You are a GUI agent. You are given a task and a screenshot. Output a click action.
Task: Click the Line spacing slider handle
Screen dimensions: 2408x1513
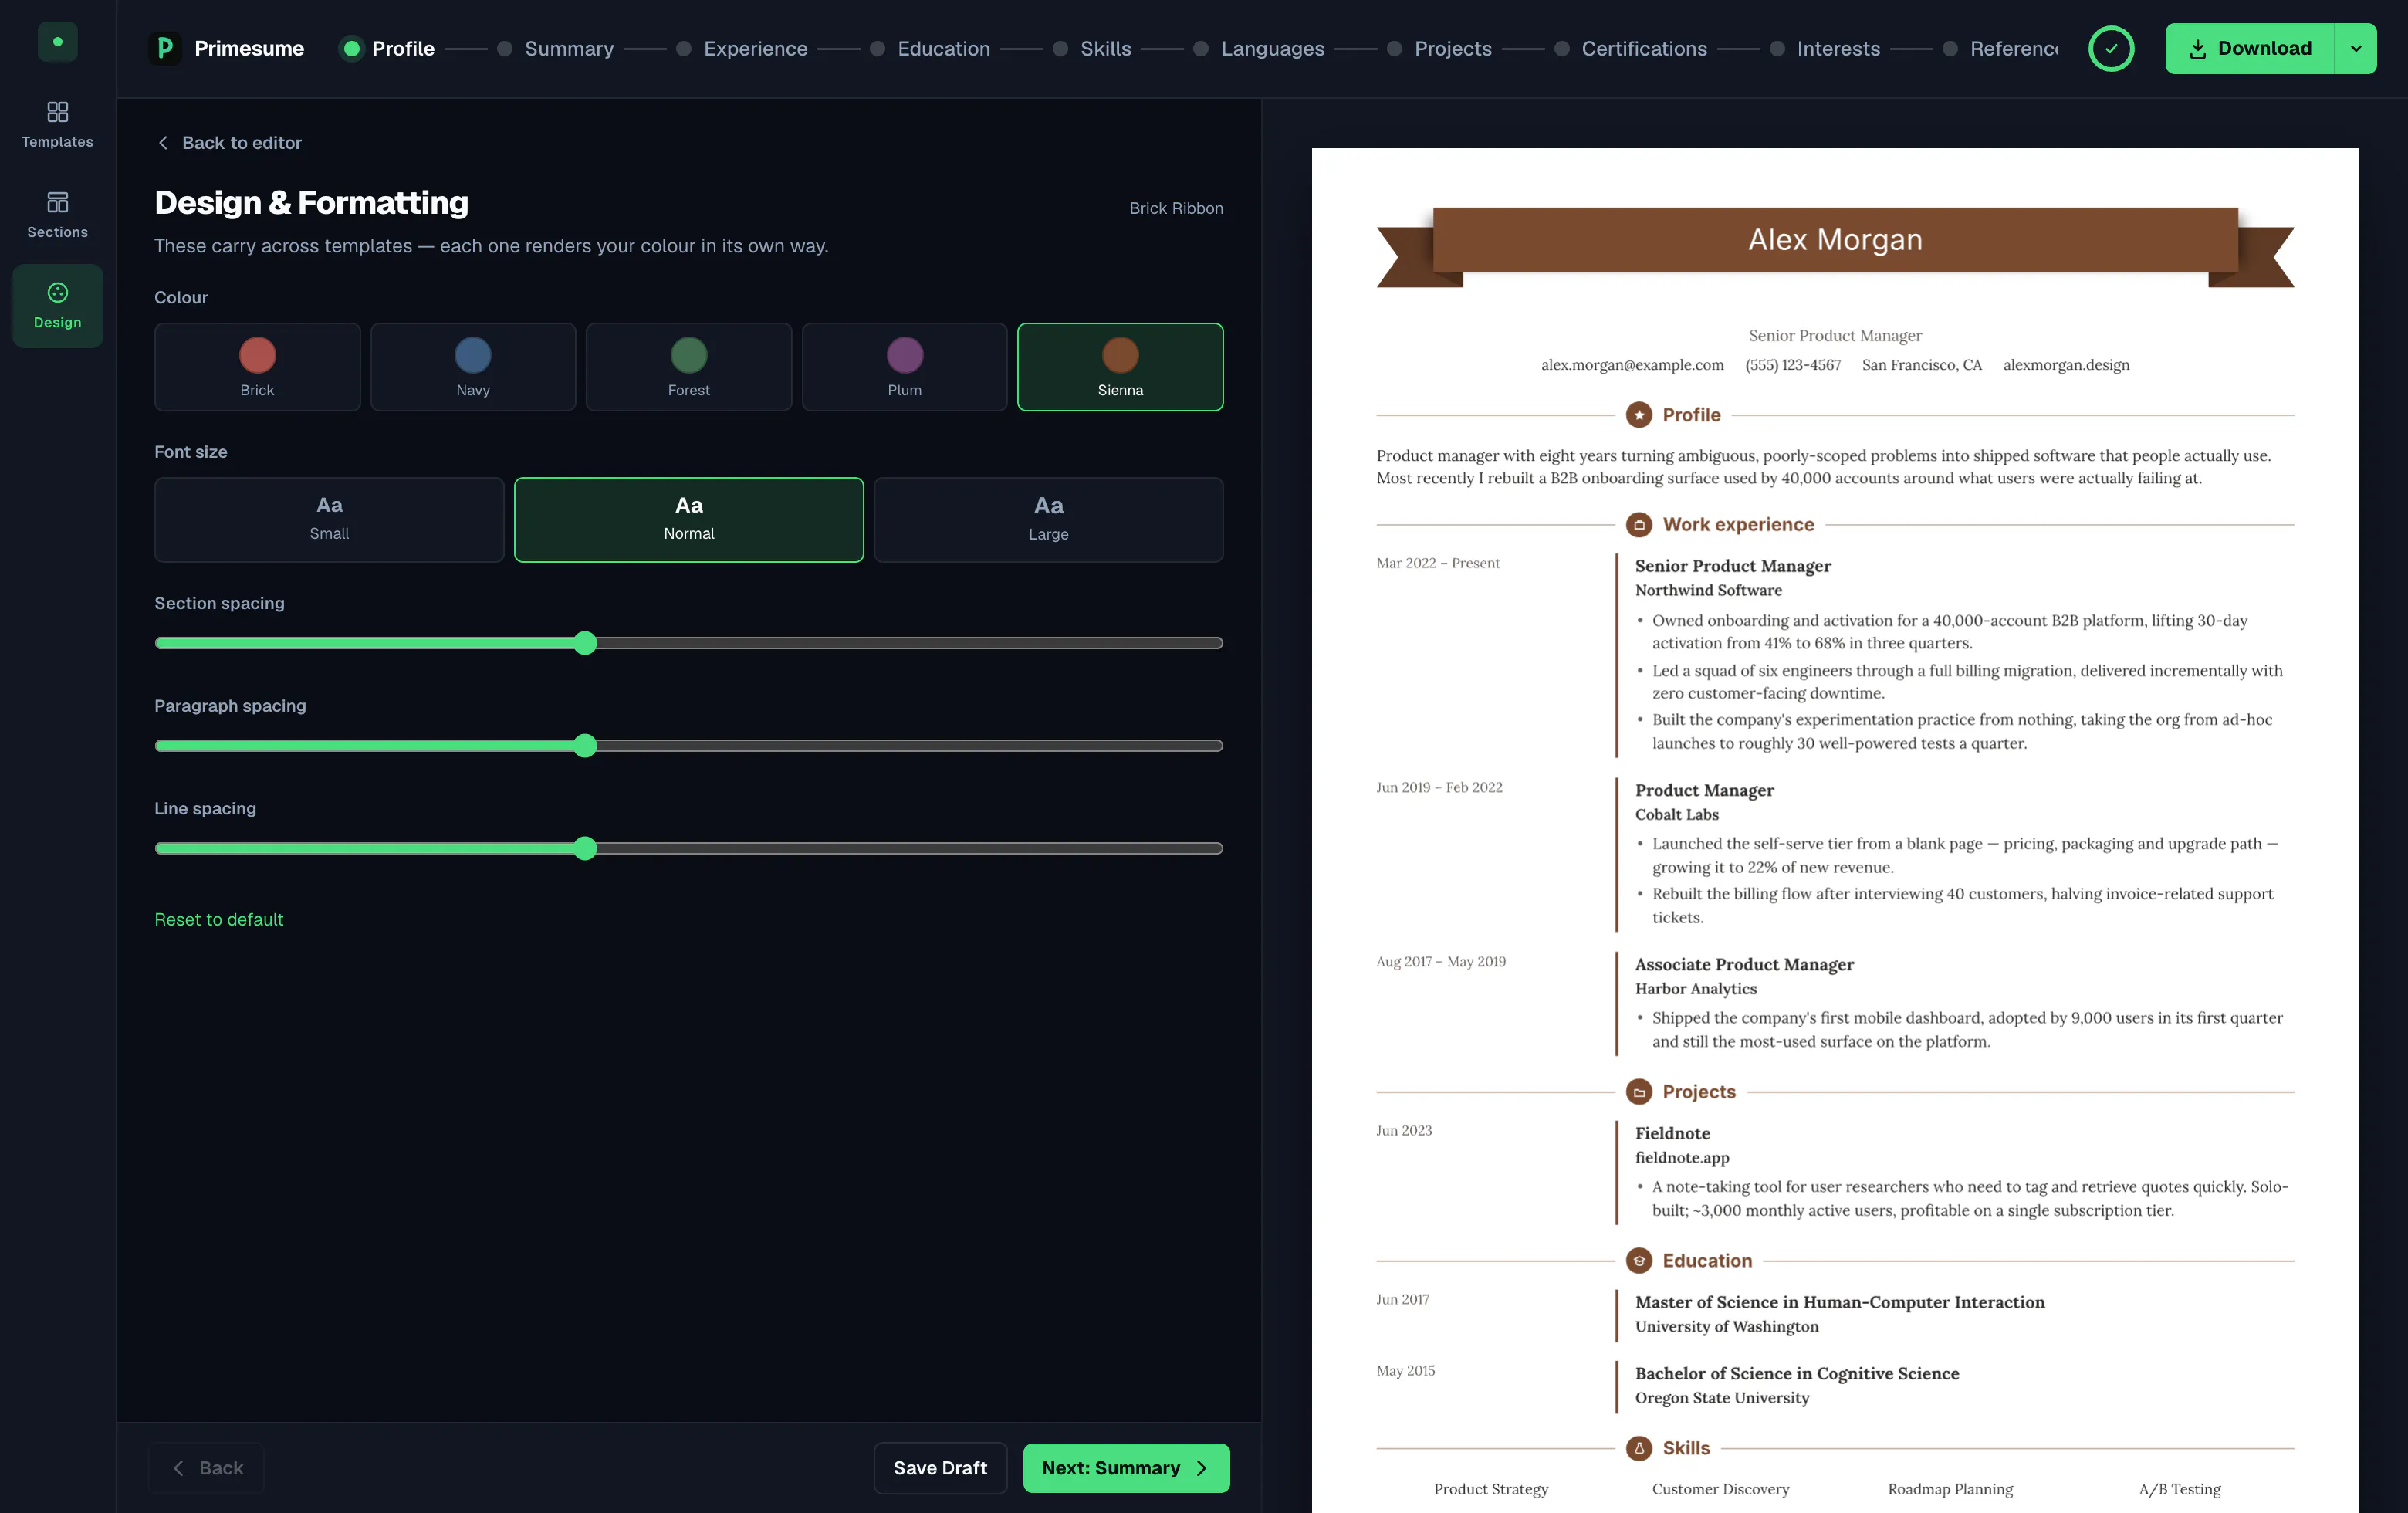tap(586, 848)
